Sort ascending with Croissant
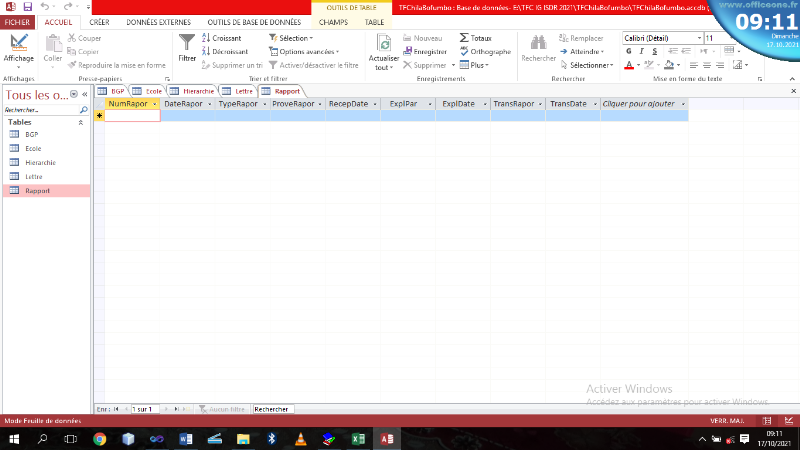Viewport: 800px width, 450px height. pos(220,38)
